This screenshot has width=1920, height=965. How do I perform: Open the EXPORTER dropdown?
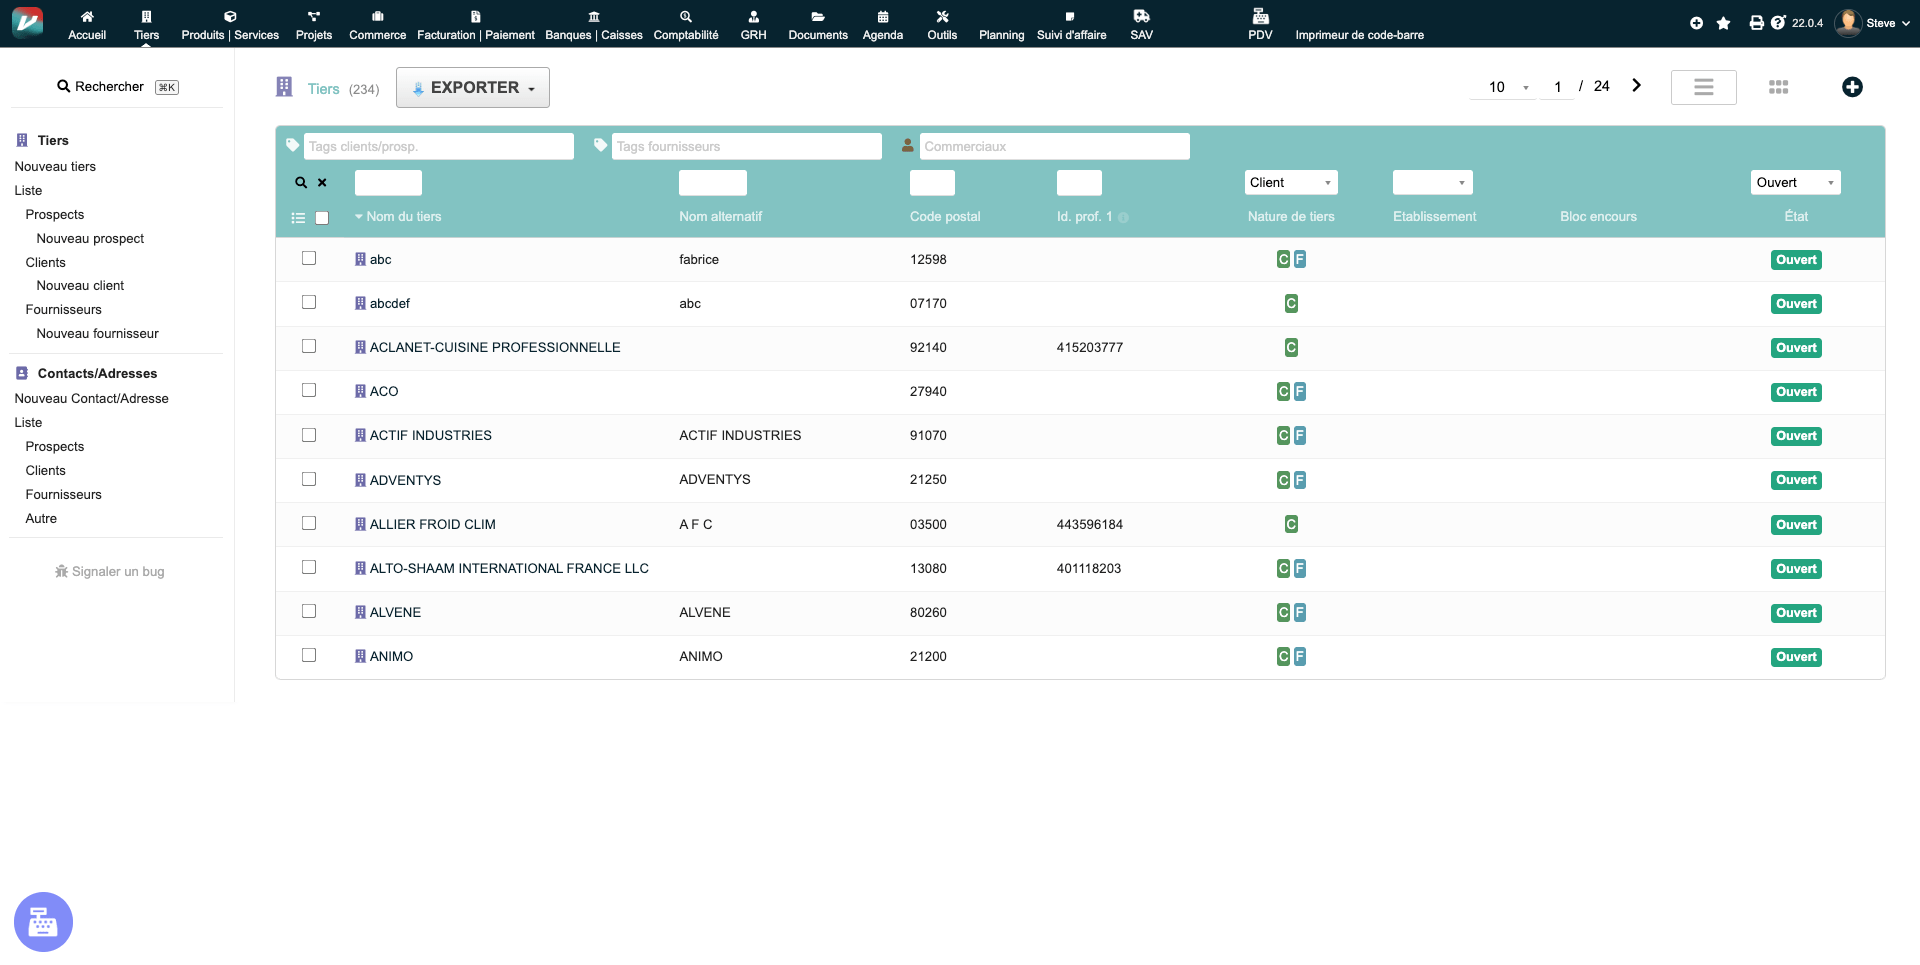coord(473,88)
